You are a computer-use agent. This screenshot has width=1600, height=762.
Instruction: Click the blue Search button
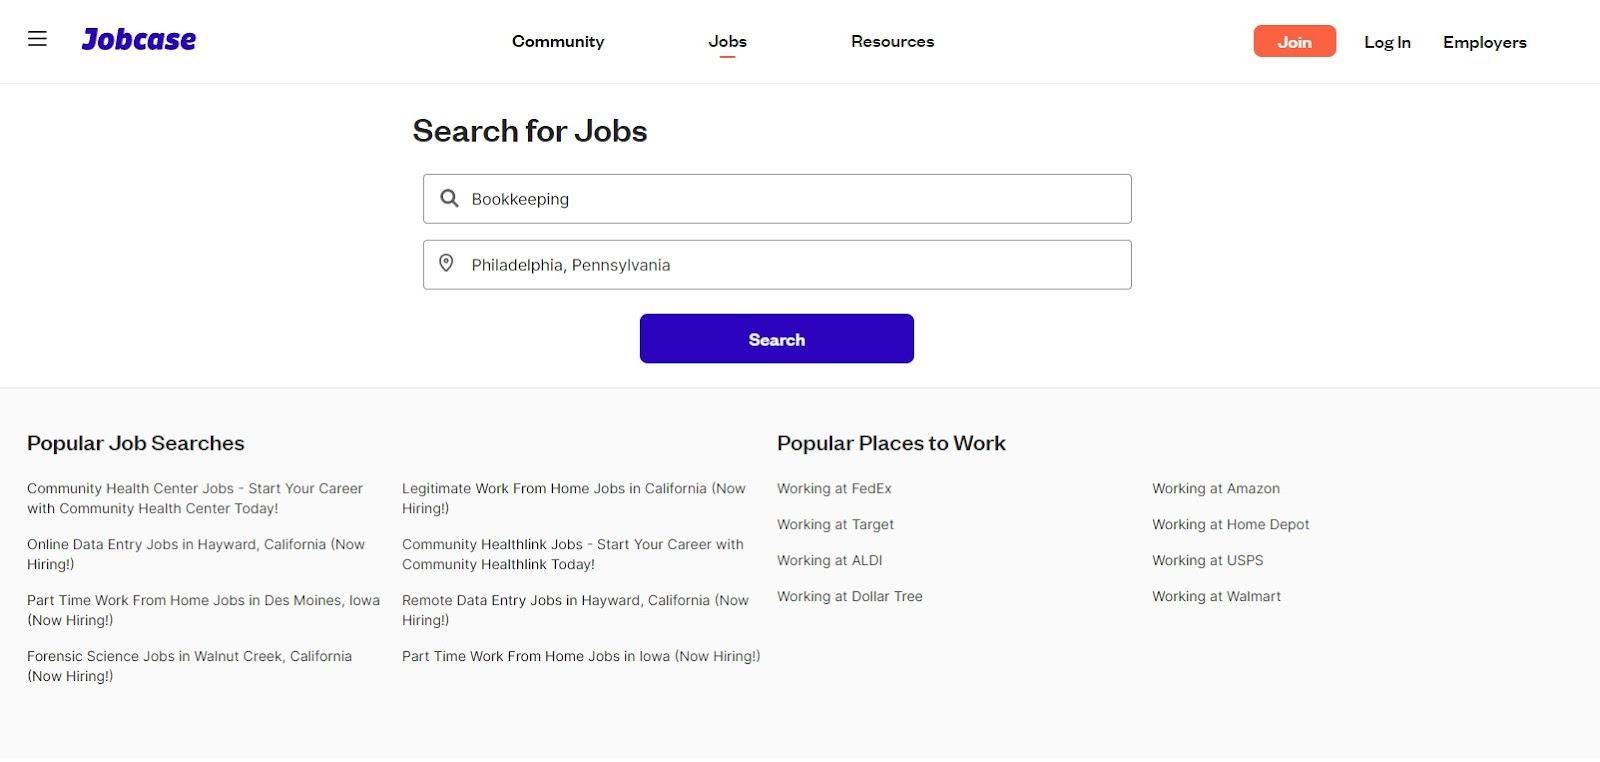tap(777, 339)
